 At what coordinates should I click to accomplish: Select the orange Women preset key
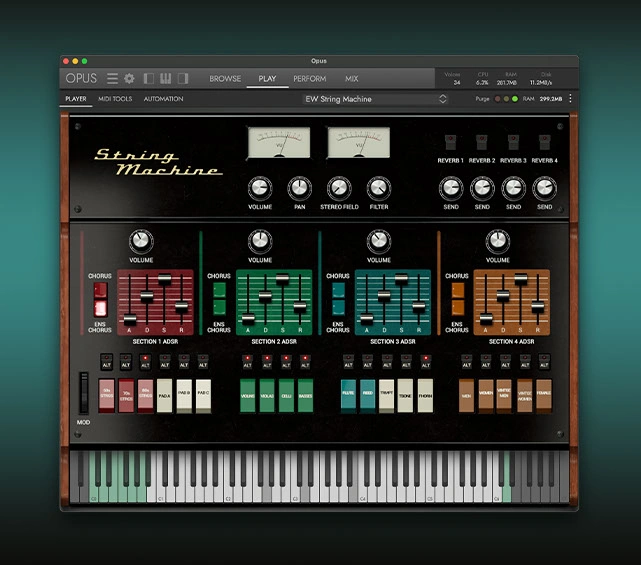click(x=486, y=395)
